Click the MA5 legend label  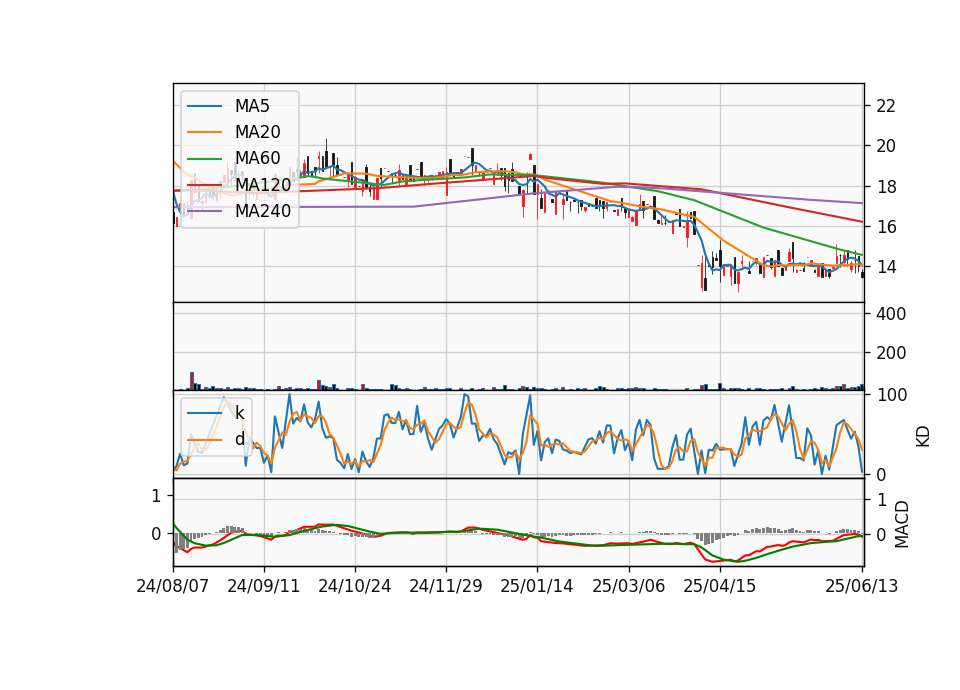click(x=252, y=106)
